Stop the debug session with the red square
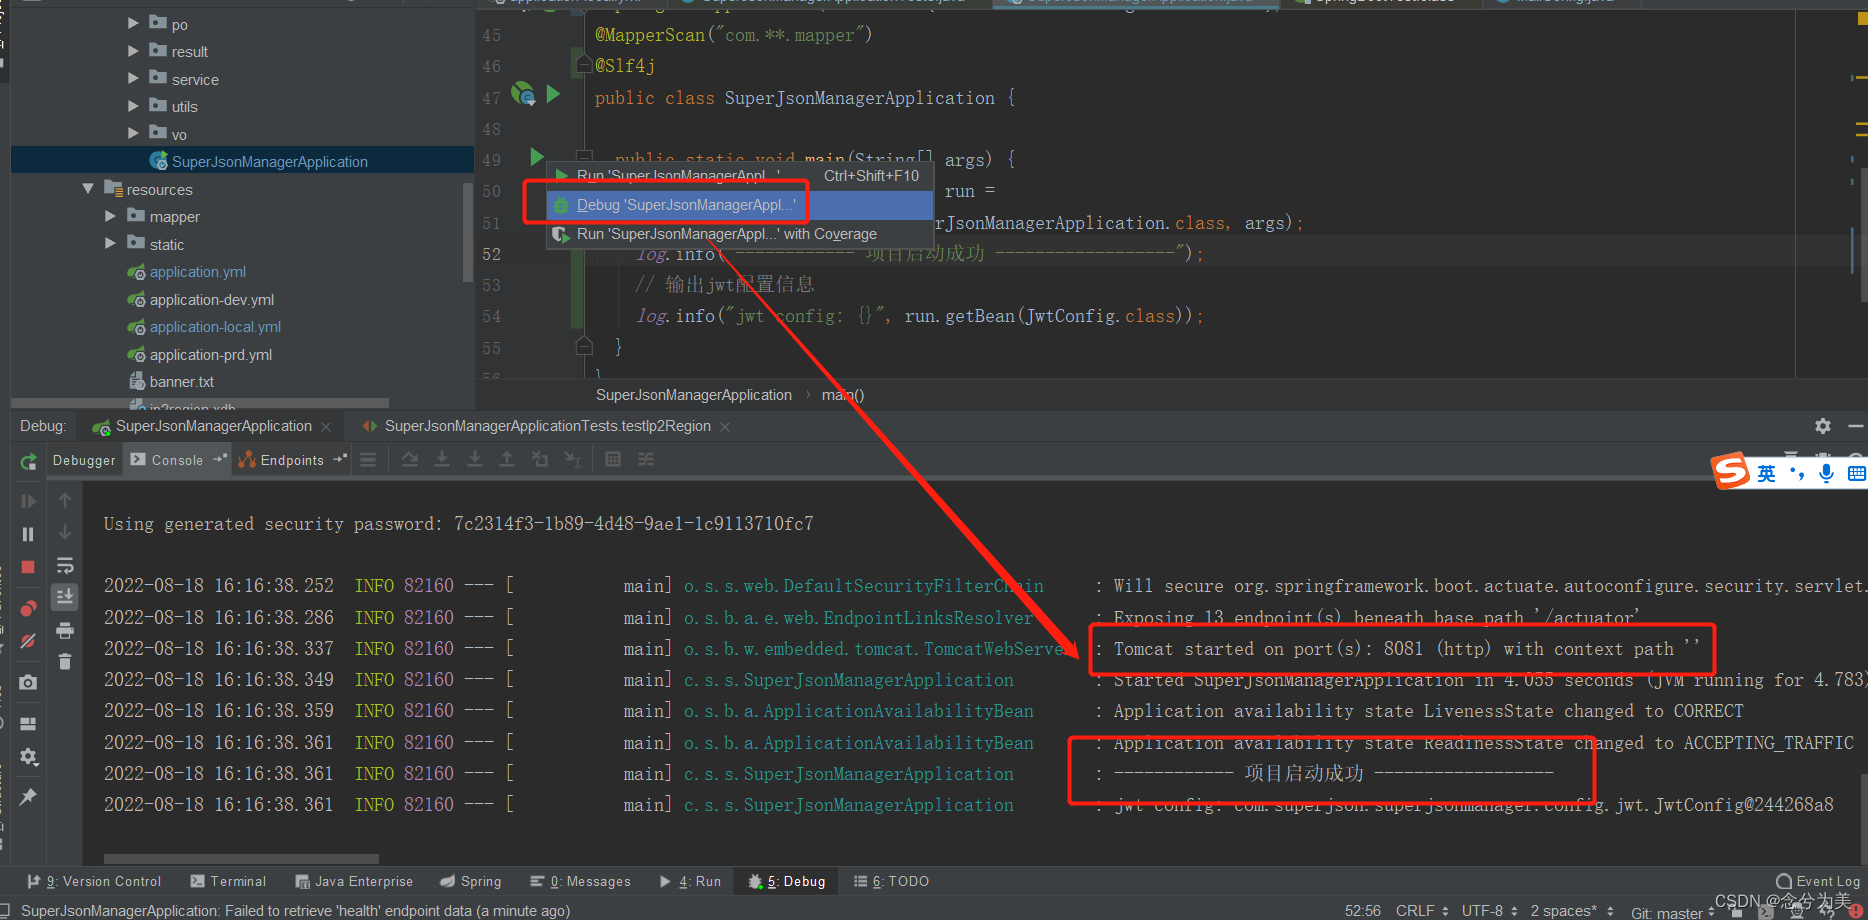1868x920 pixels. coord(28,567)
